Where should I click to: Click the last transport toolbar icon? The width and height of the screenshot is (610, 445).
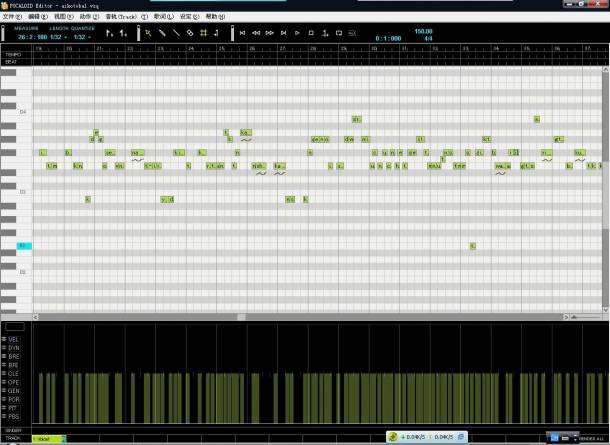[x=352, y=33]
